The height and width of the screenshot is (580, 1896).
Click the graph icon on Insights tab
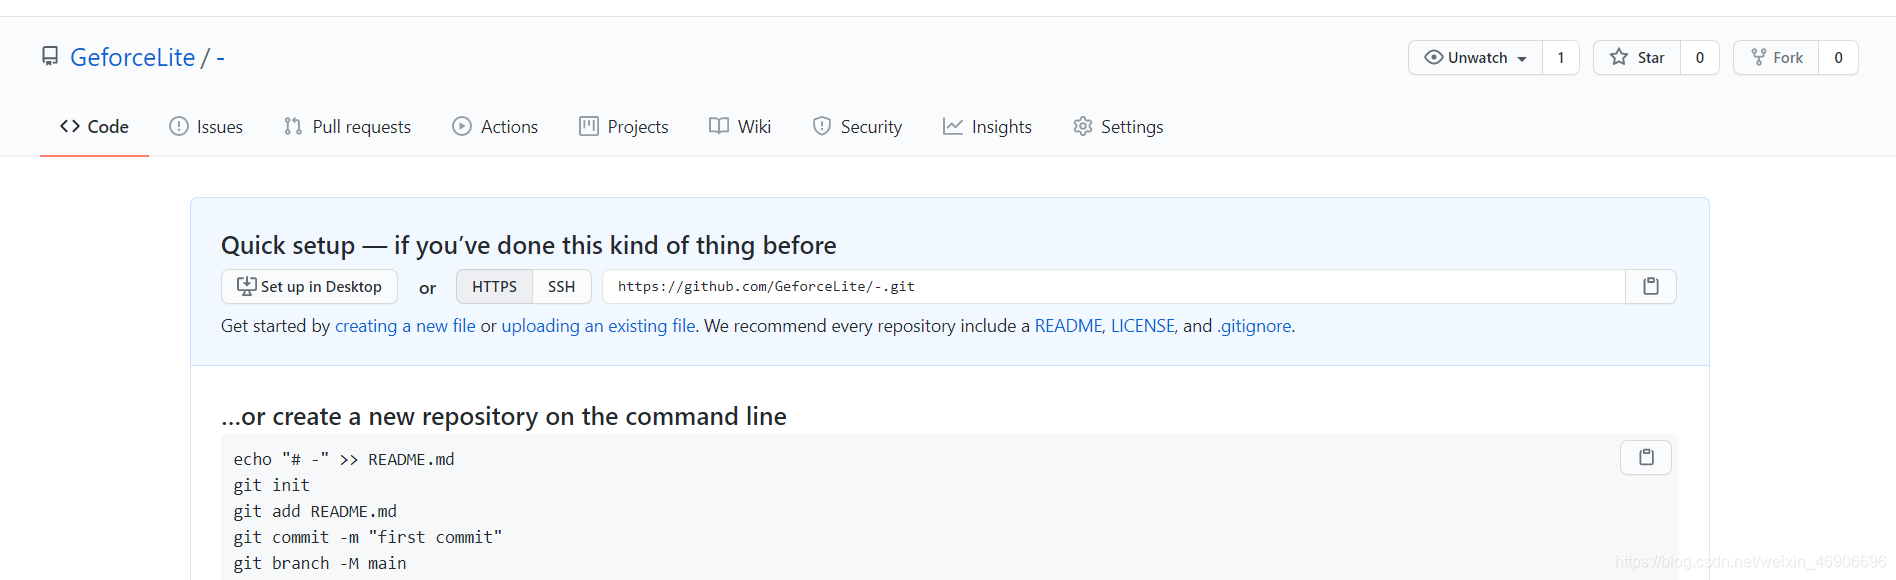click(x=953, y=126)
